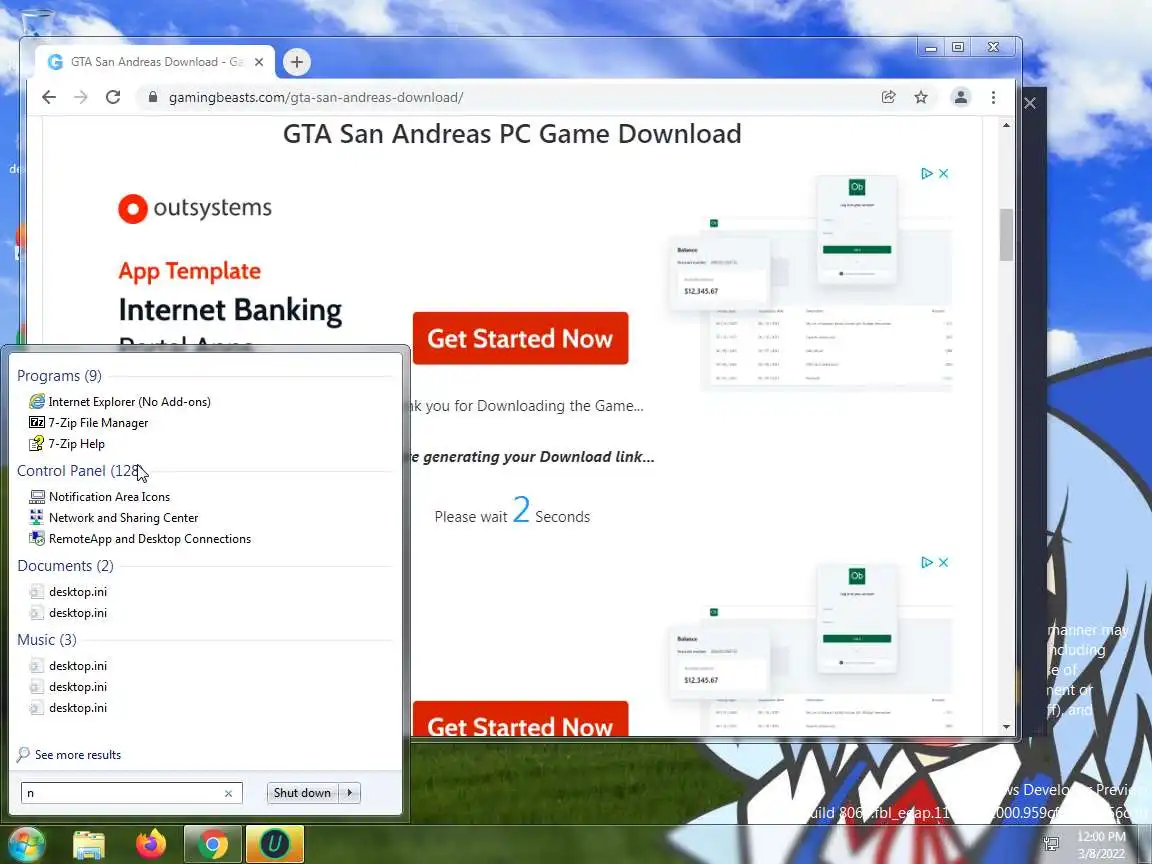Share this page via share icon
This screenshot has width=1152, height=864.
[x=888, y=97]
